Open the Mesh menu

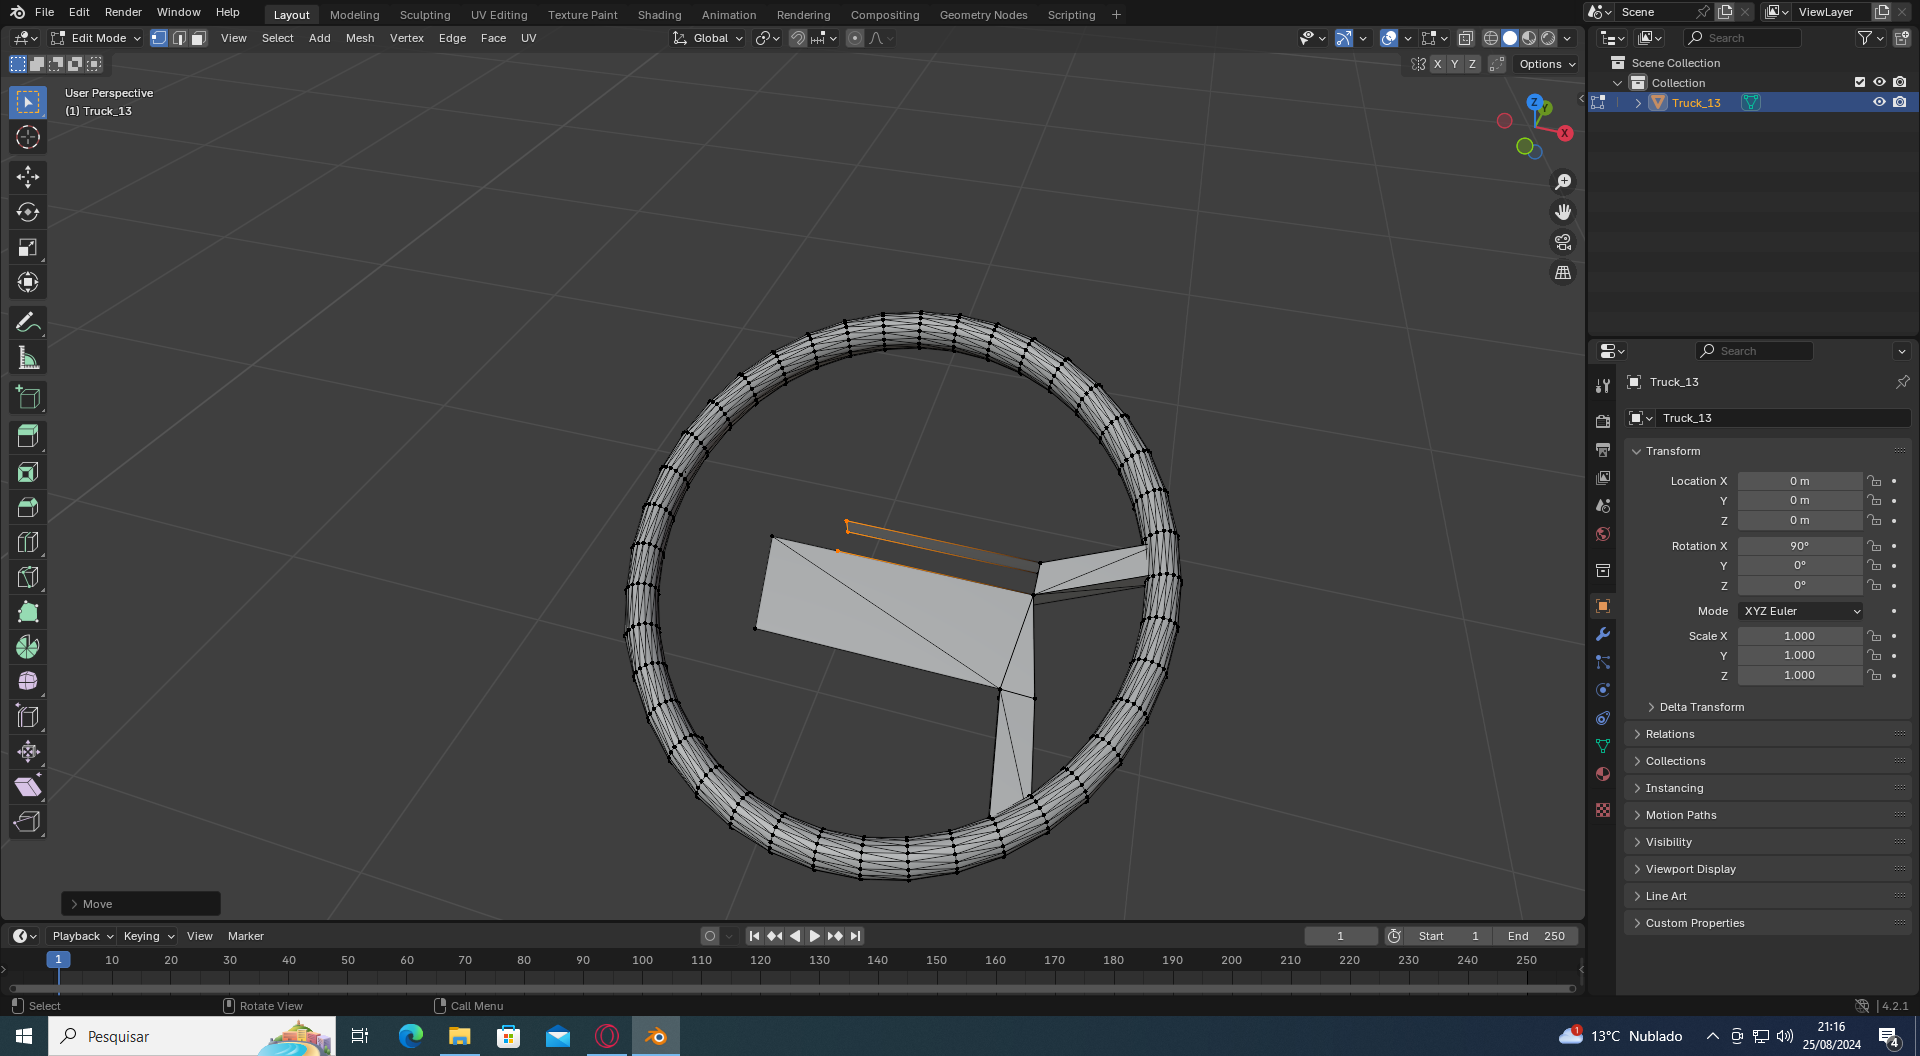pos(360,38)
